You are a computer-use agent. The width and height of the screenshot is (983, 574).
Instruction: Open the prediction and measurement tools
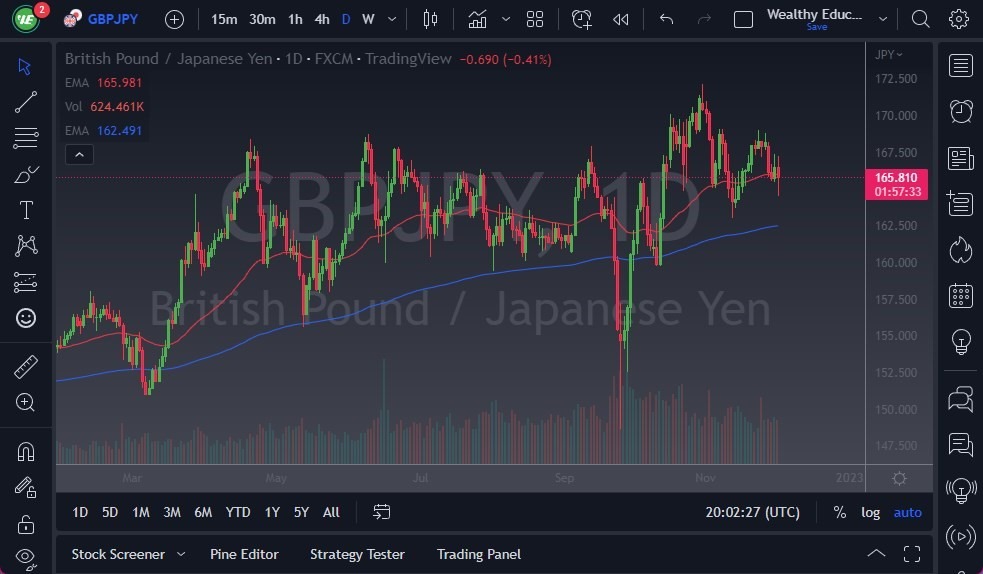tap(25, 282)
